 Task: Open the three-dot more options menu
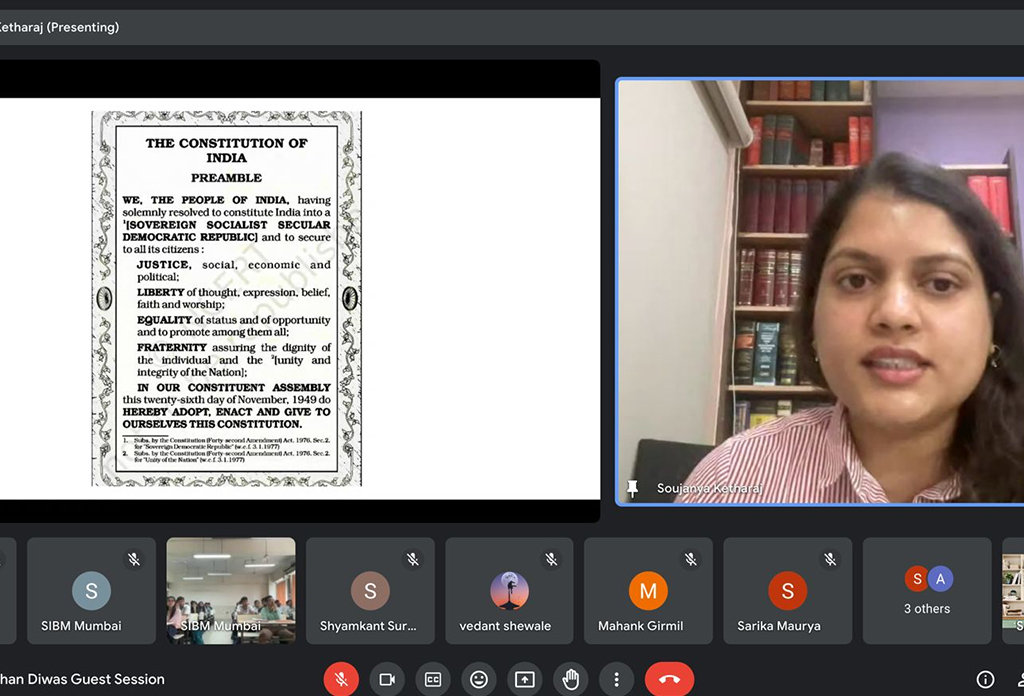(616, 680)
